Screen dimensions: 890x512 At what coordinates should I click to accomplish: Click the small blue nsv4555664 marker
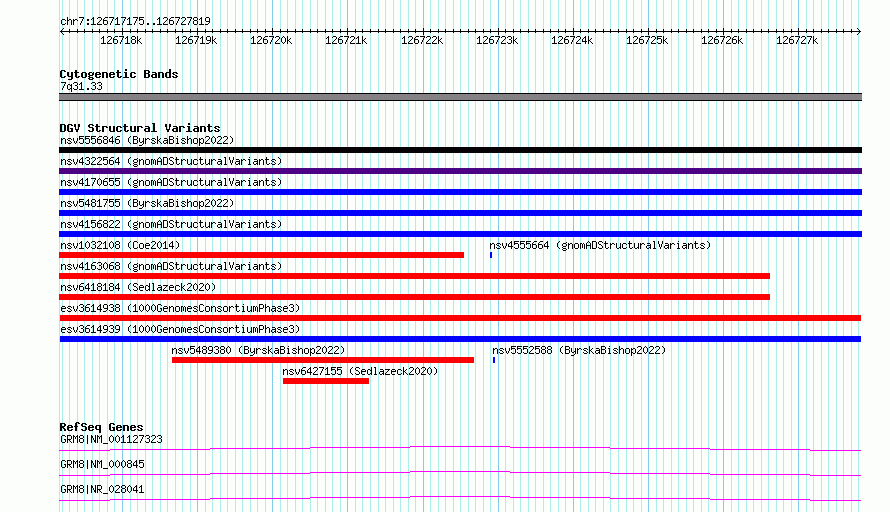[x=491, y=255]
